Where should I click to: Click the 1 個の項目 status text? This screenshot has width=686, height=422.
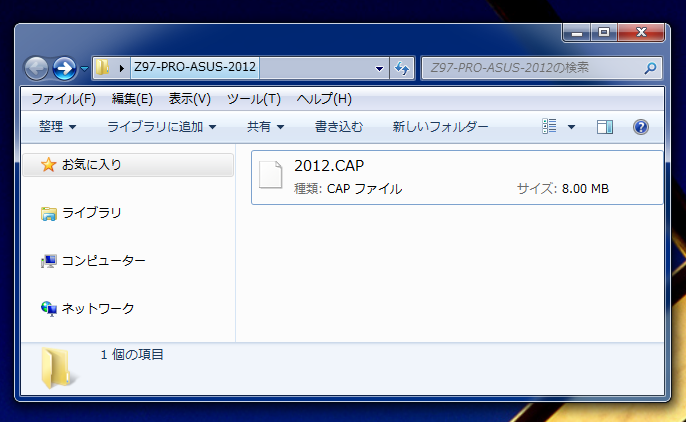(132, 355)
